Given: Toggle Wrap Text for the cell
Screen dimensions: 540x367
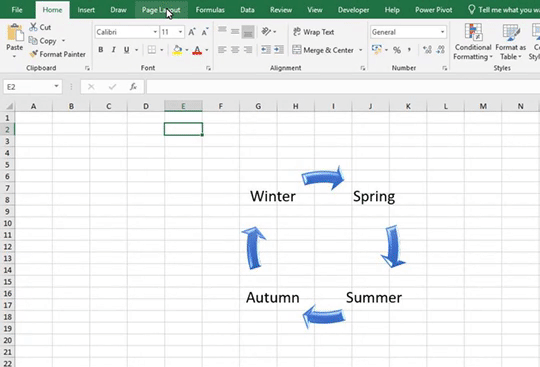Looking at the screenshot, I should tap(313, 32).
